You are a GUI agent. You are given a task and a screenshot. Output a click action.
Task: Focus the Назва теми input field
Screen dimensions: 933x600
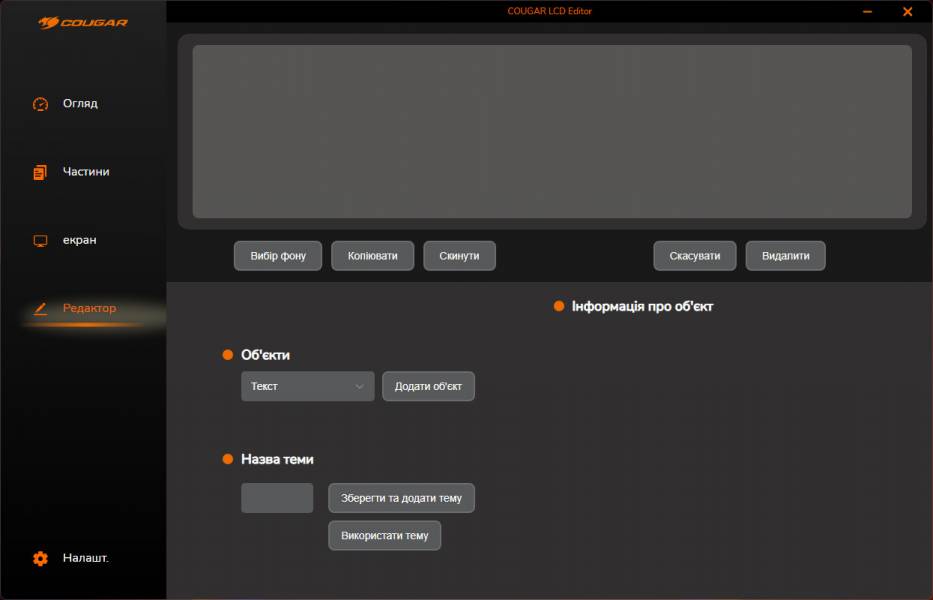pos(277,498)
